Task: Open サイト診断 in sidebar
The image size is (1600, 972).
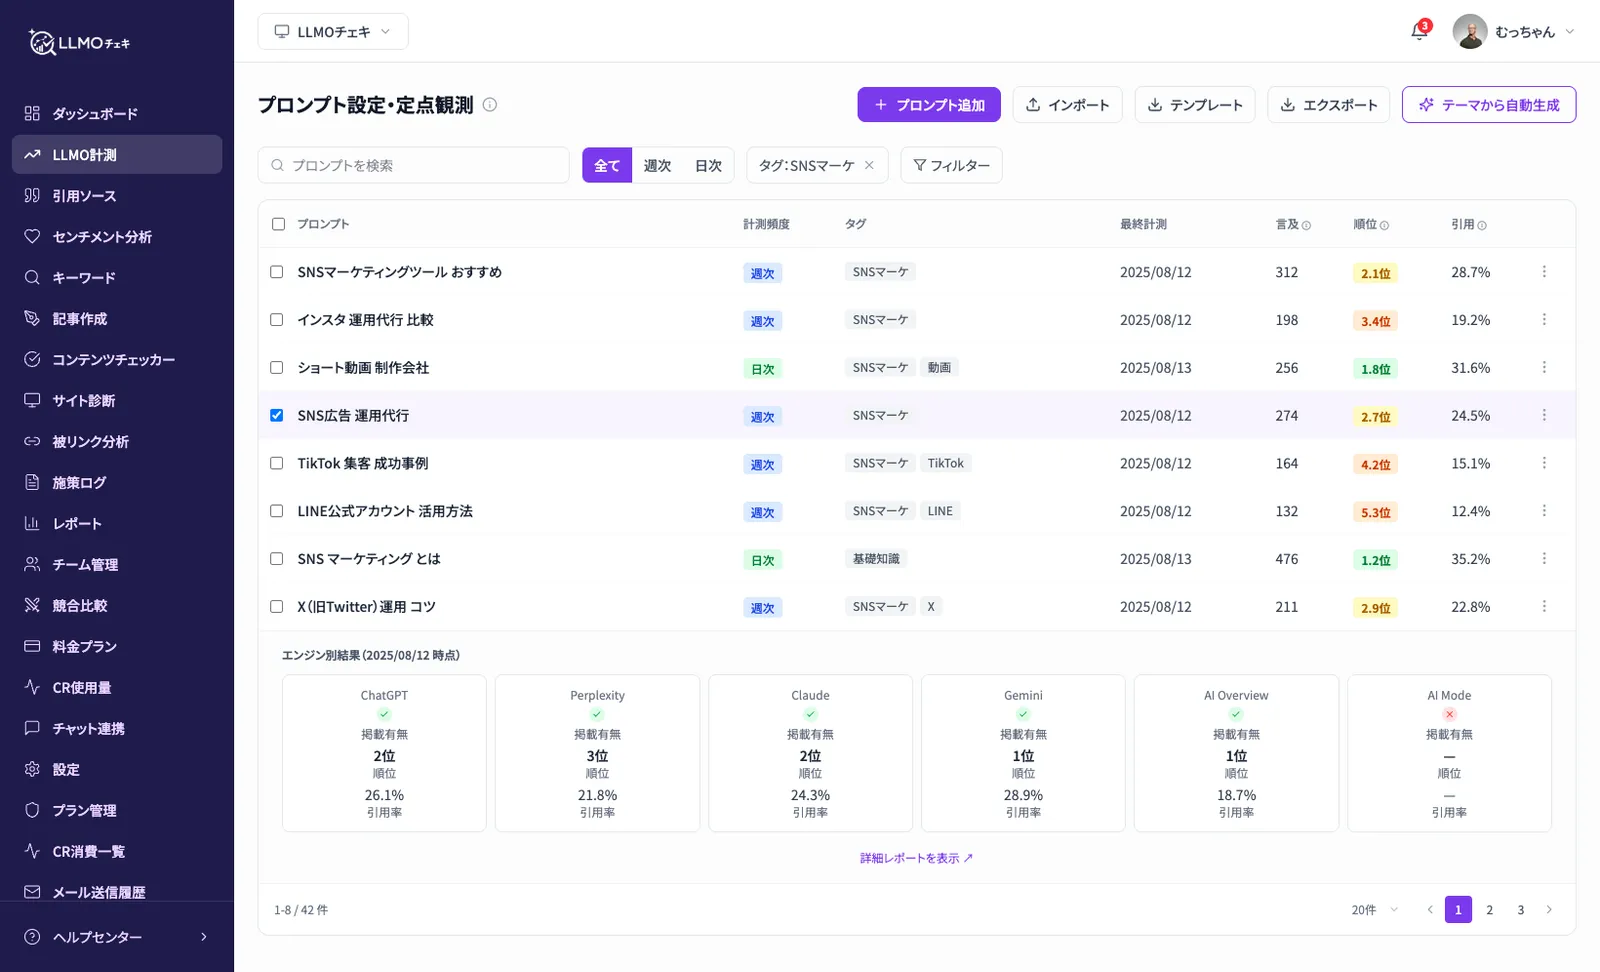Action: pos(117,401)
